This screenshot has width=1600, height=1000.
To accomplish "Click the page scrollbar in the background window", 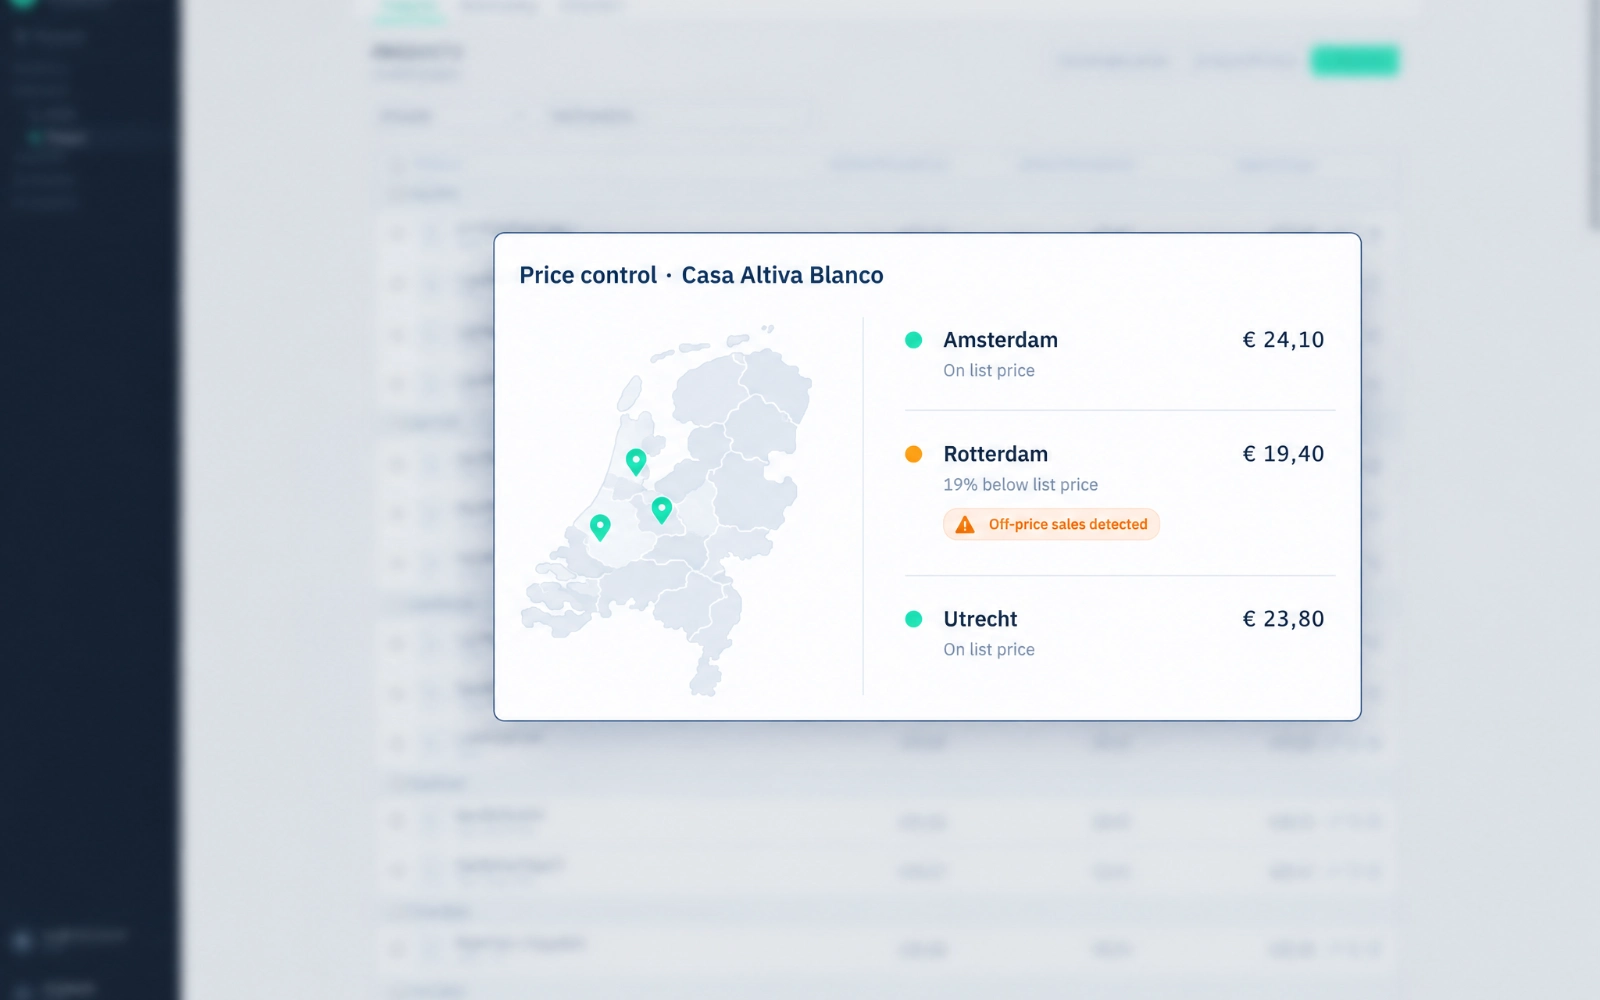I will click(x=1593, y=115).
